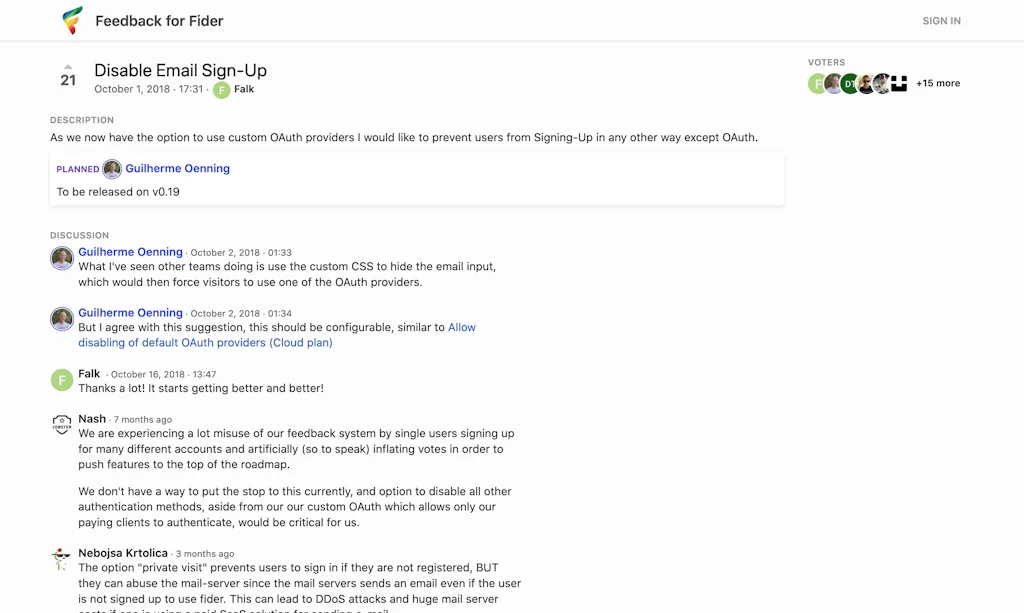Click the dark 'DT' voter avatar
Image resolution: width=1024 pixels, height=613 pixels.
point(849,83)
